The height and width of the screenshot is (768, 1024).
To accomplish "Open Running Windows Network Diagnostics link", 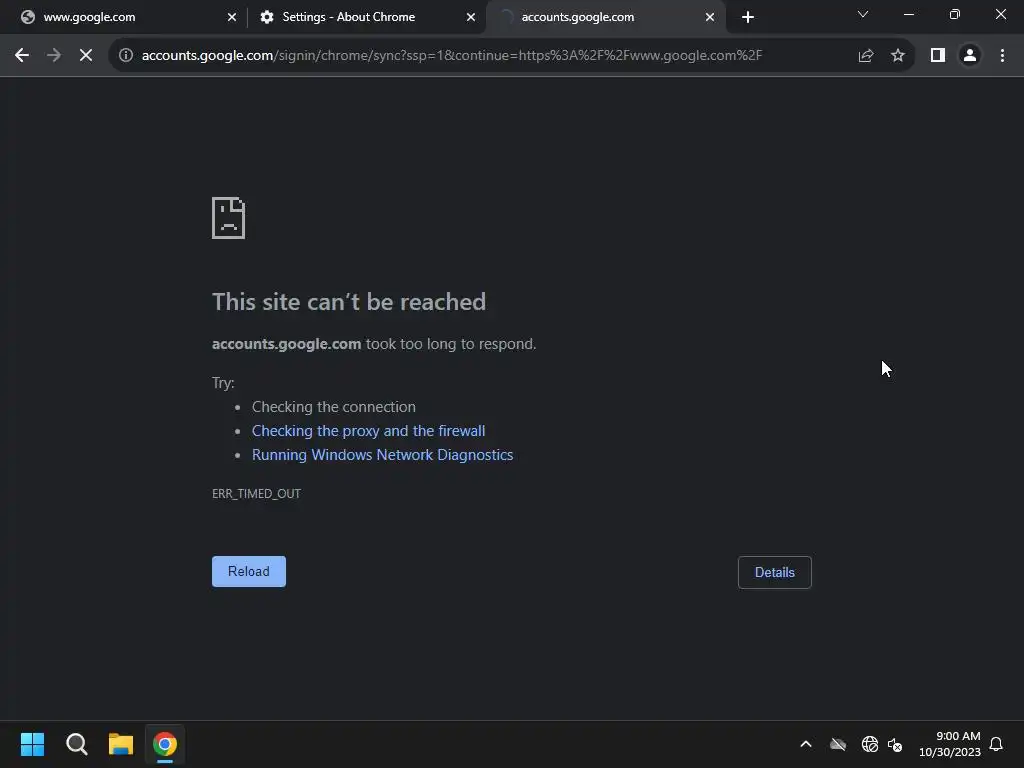I will [383, 455].
